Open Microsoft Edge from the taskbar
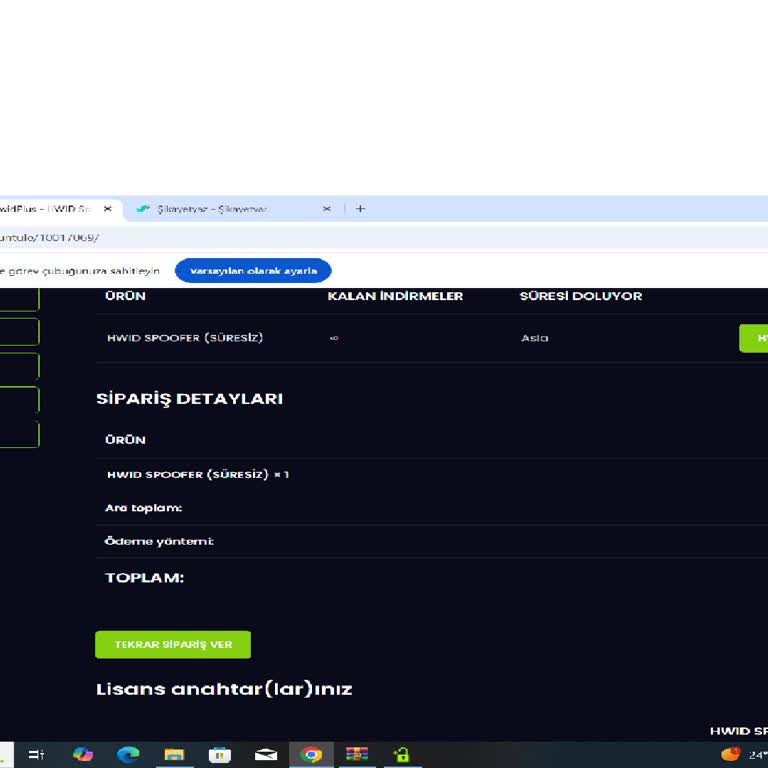The image size is (768, 768). click(128, 755)
